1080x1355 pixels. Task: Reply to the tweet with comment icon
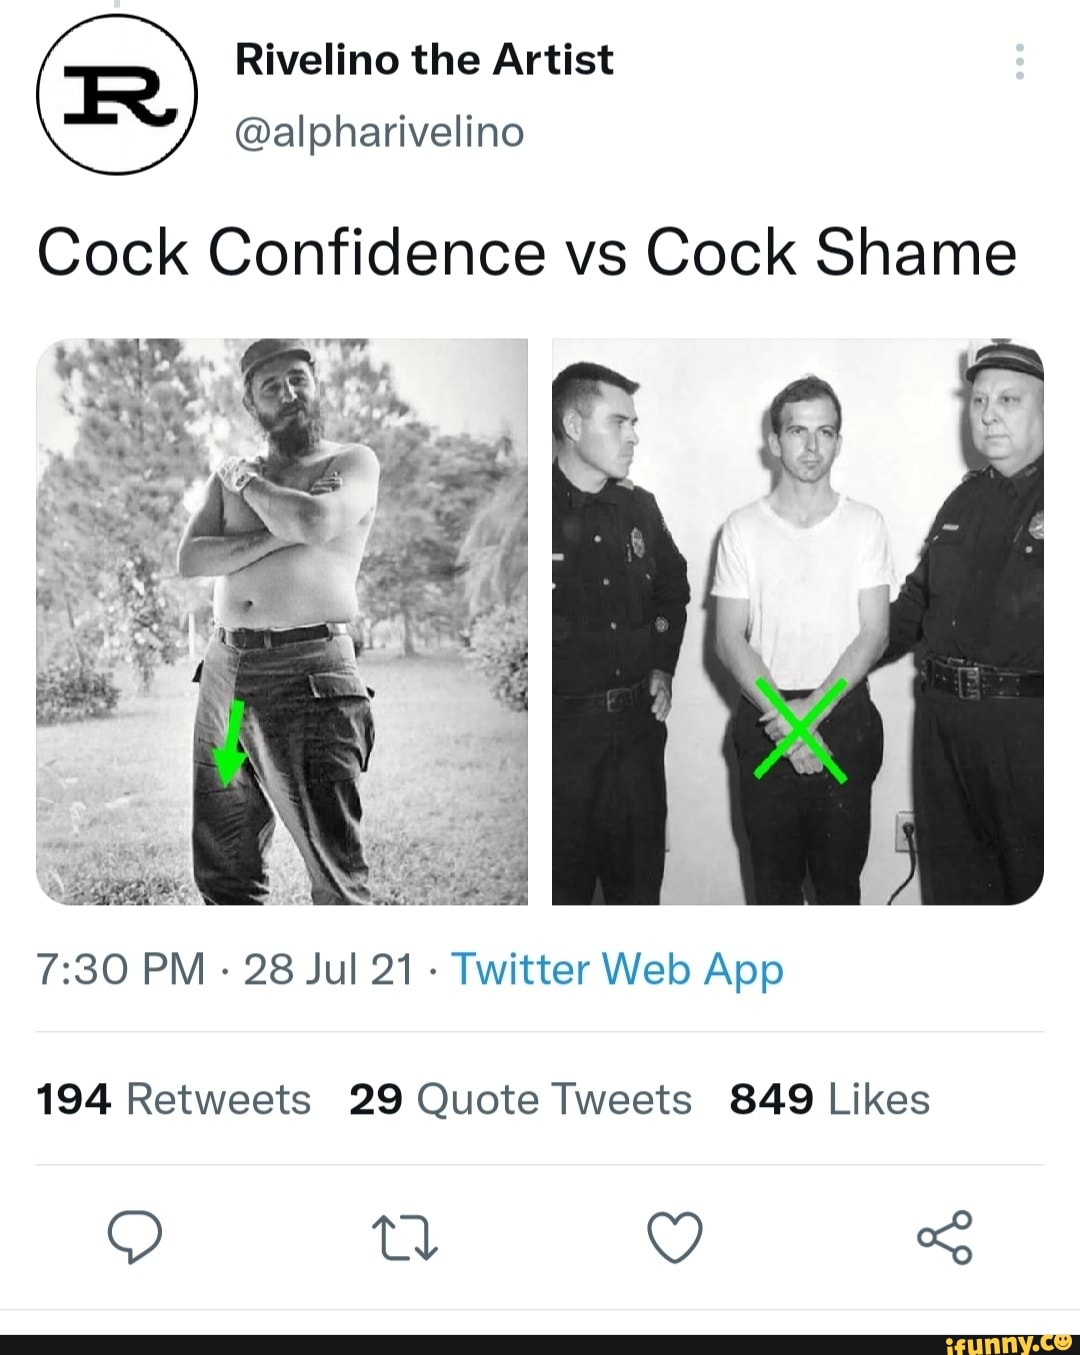[x=134, y=1236]
